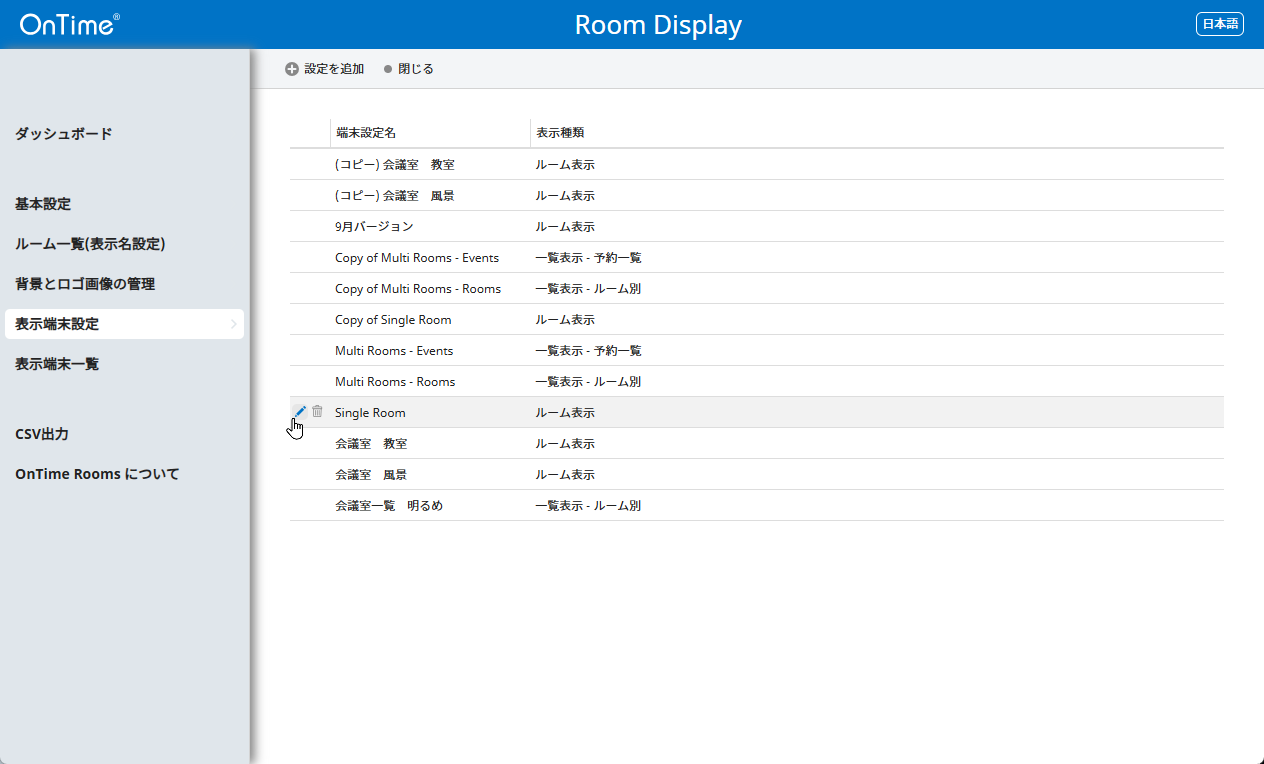Click the pencil edit icon for Single Room
The height and width of the screenshot is (764, 1264).
300,411
